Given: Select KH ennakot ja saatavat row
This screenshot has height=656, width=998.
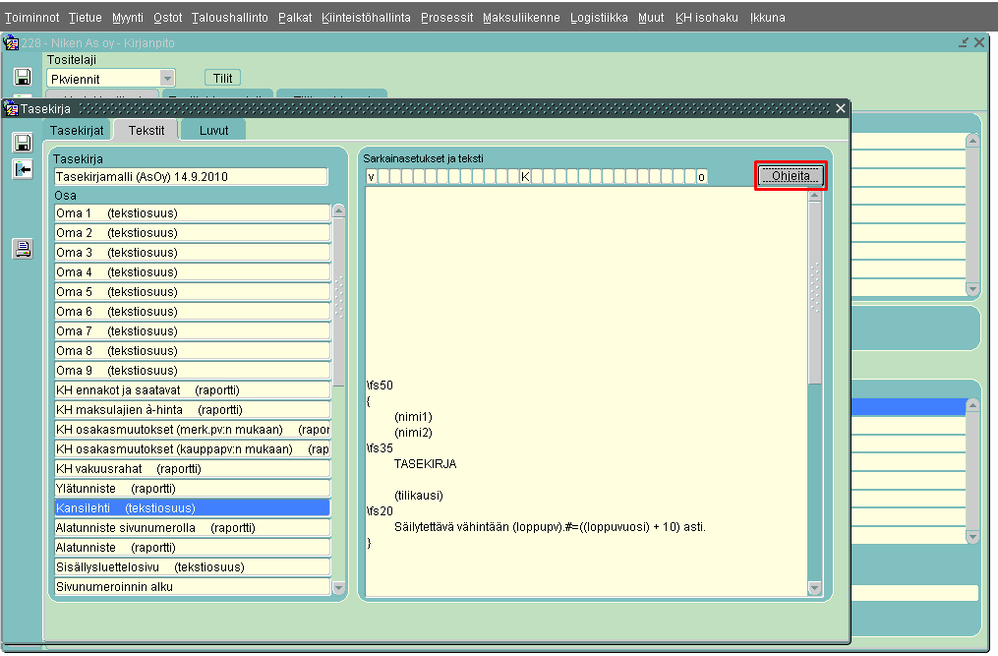Looking at the screenshot, I should point(192,391).
